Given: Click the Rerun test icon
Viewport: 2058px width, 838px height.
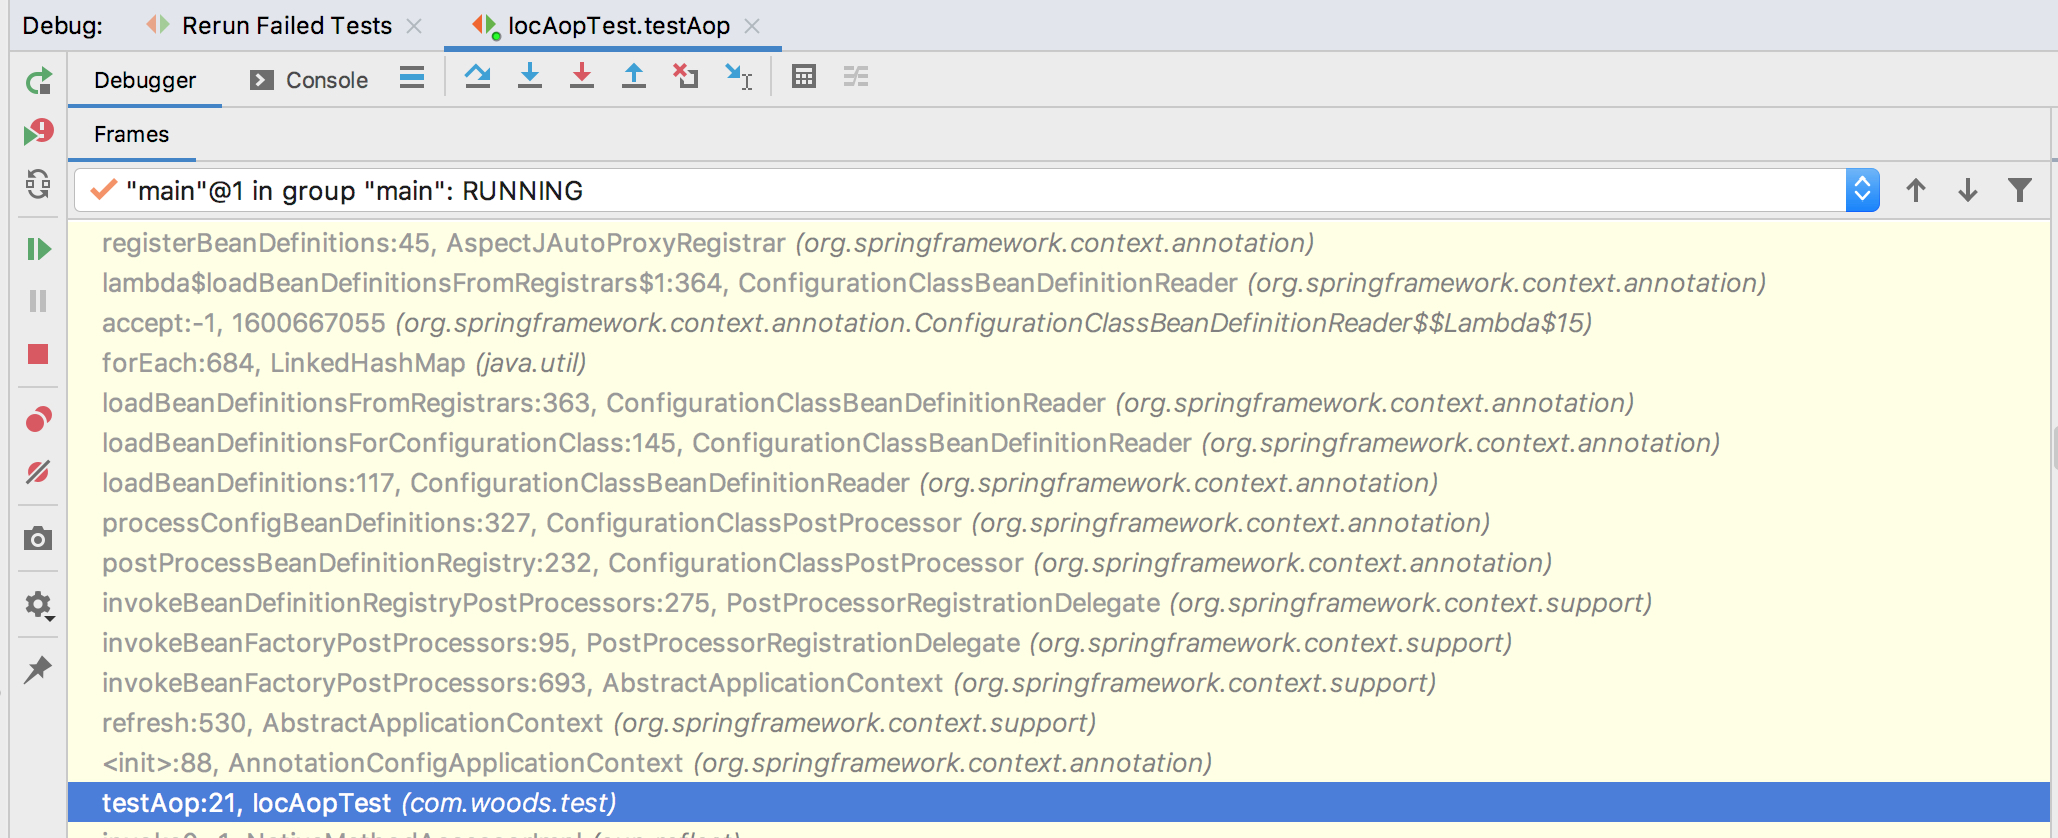Looking at the screenshot, I should (x=38, y=81).
